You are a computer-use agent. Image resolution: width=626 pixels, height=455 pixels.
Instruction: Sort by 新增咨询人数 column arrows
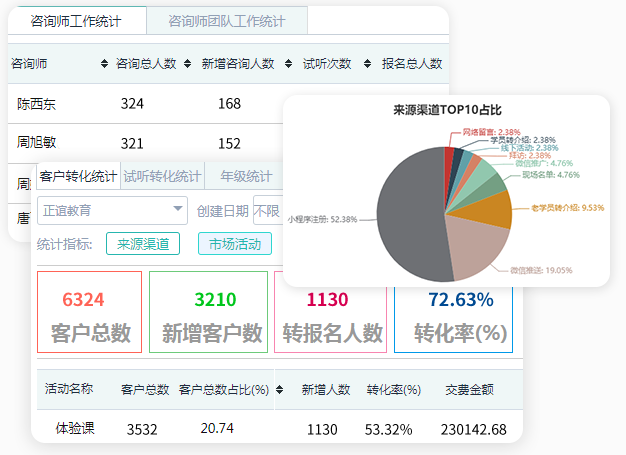[x=288, y=63]
